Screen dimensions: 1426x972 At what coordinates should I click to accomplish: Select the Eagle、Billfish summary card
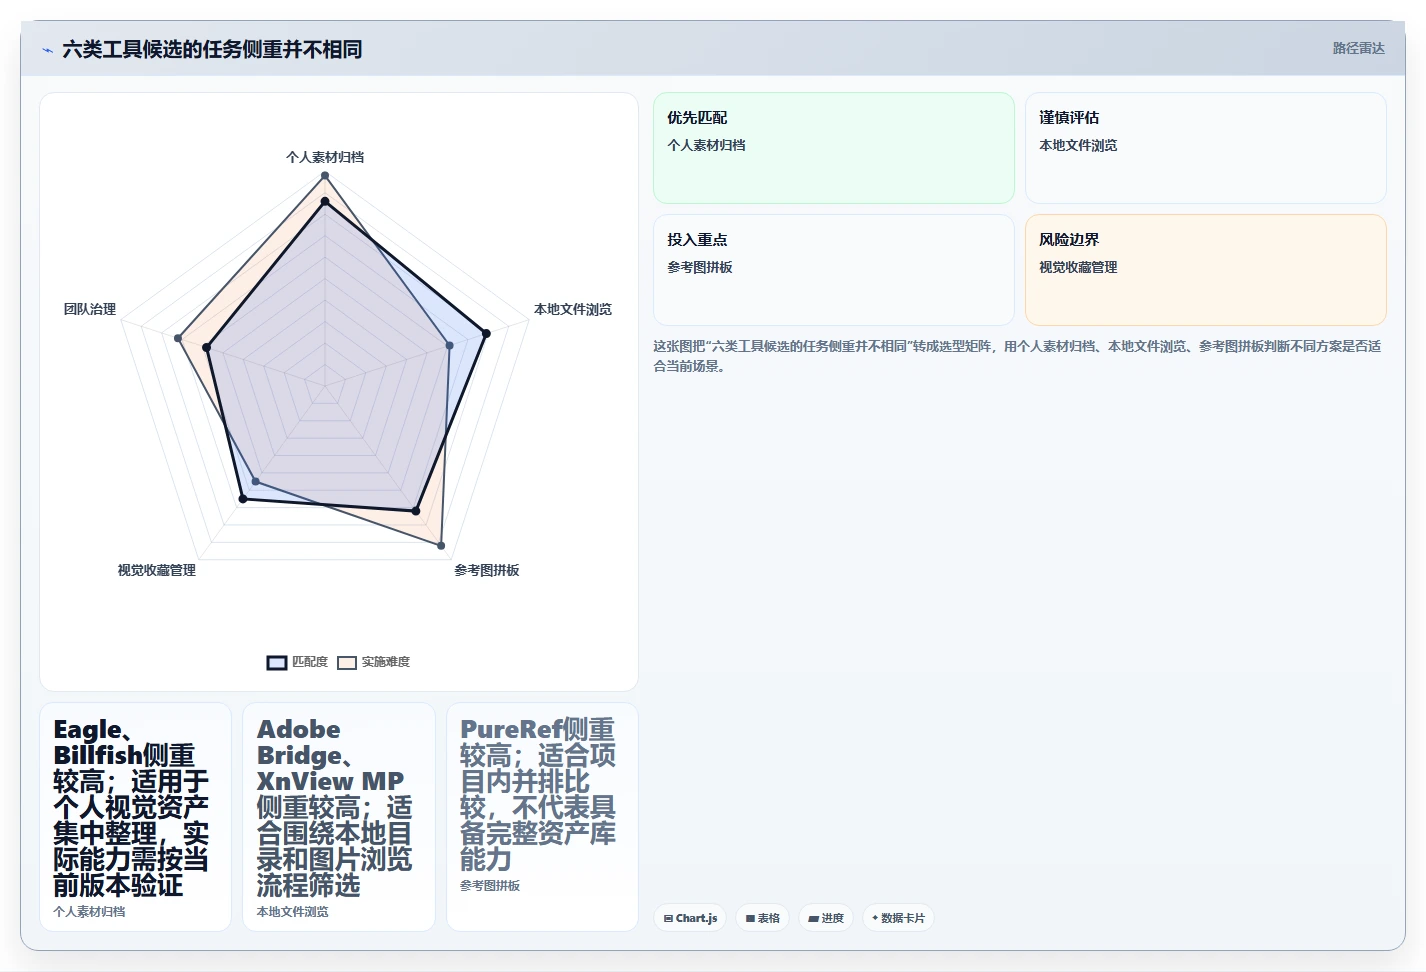coord(136,817)
